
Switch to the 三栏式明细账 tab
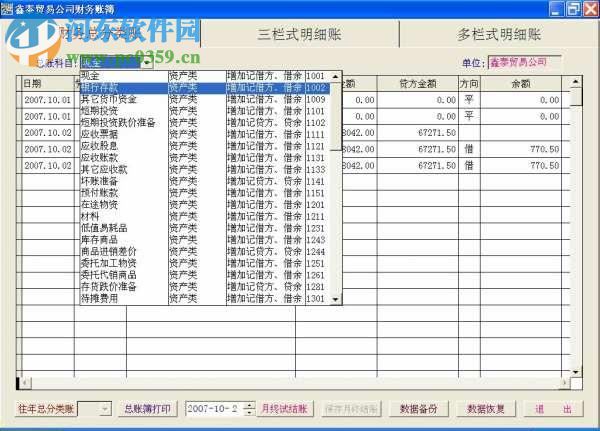tap(300, 34)
